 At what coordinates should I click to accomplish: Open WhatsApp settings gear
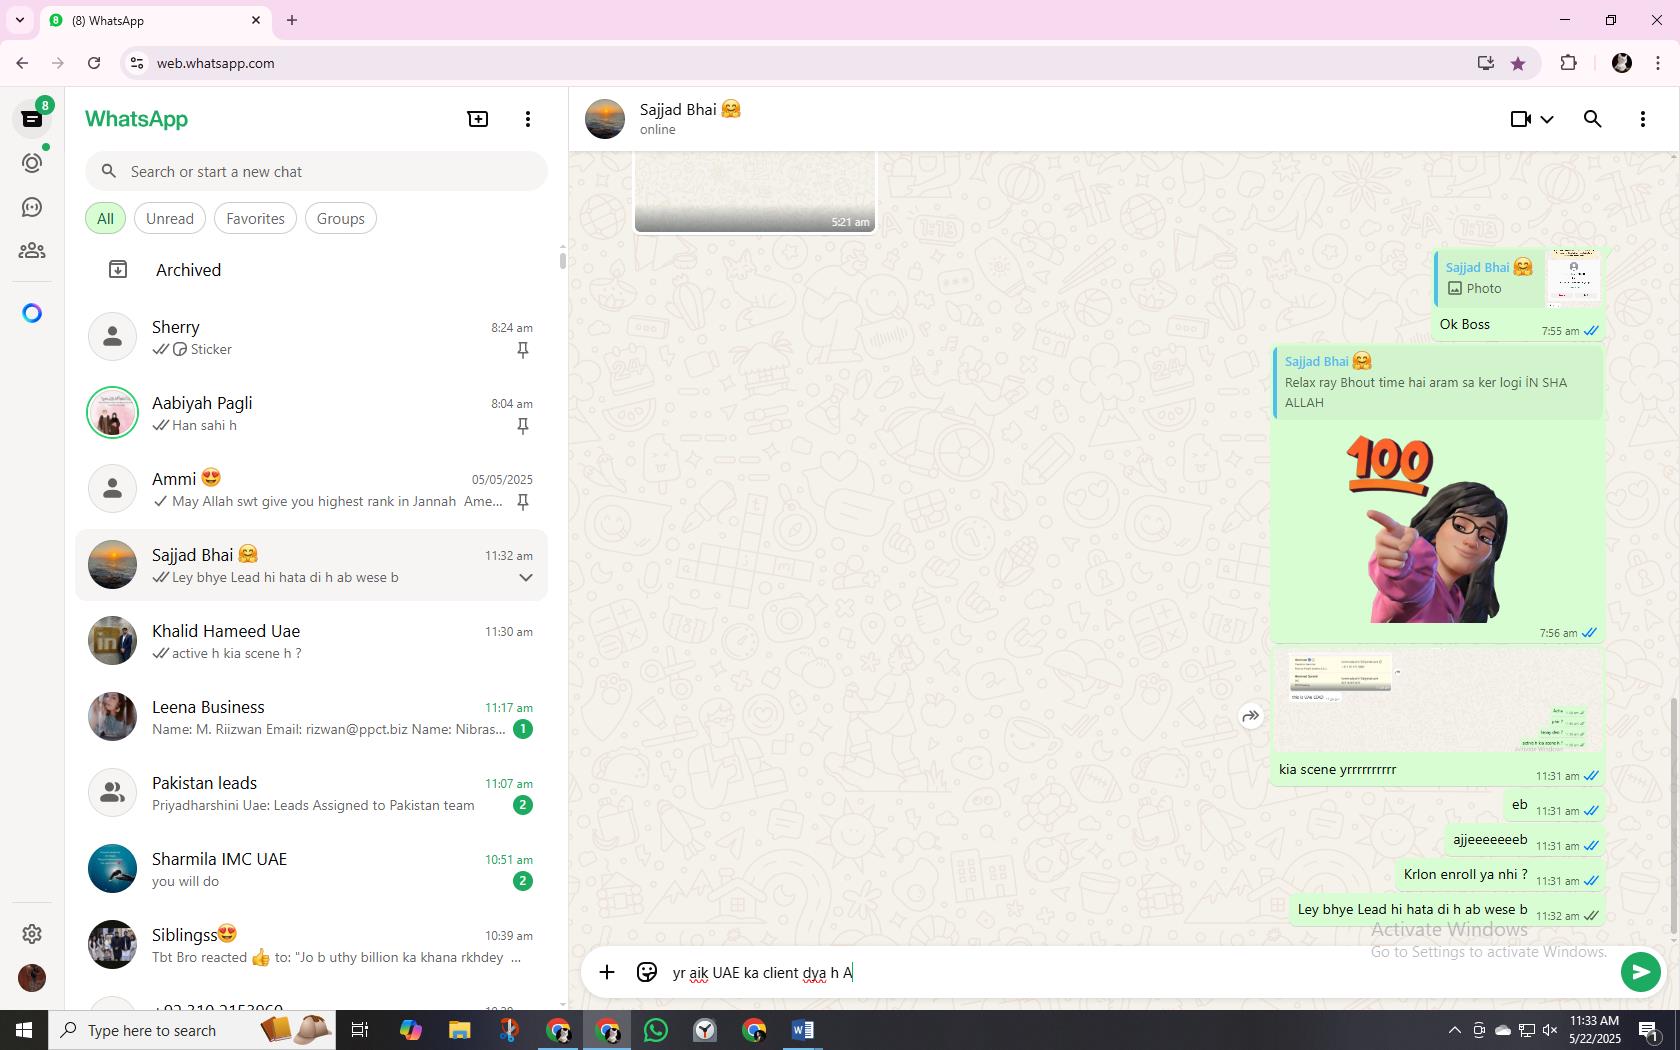32,933
